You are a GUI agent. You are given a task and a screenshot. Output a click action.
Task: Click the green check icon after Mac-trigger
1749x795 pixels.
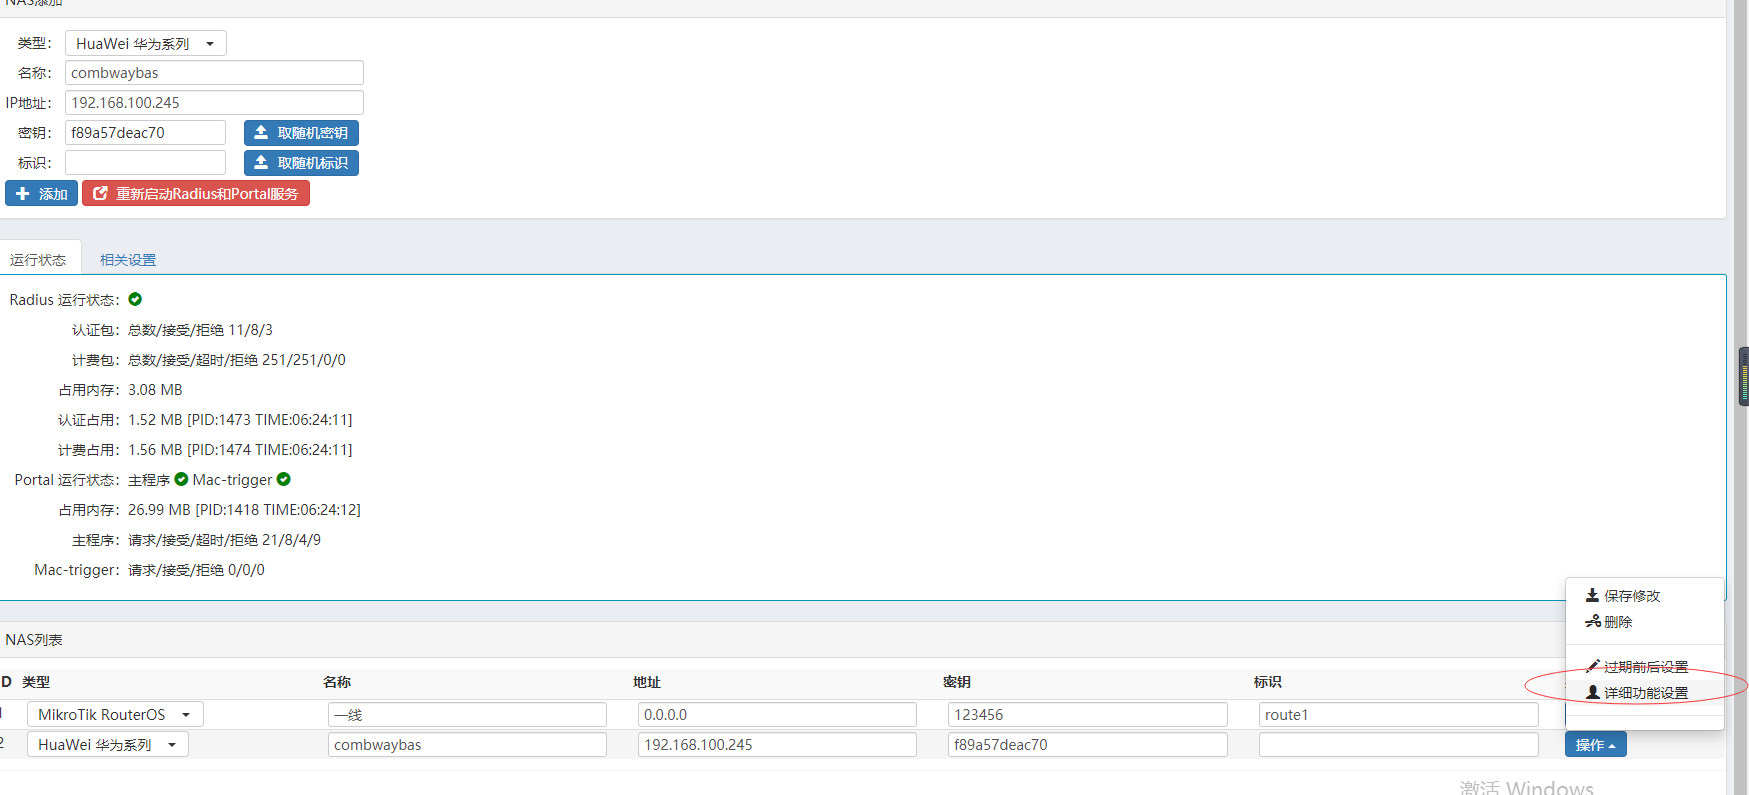284,480
